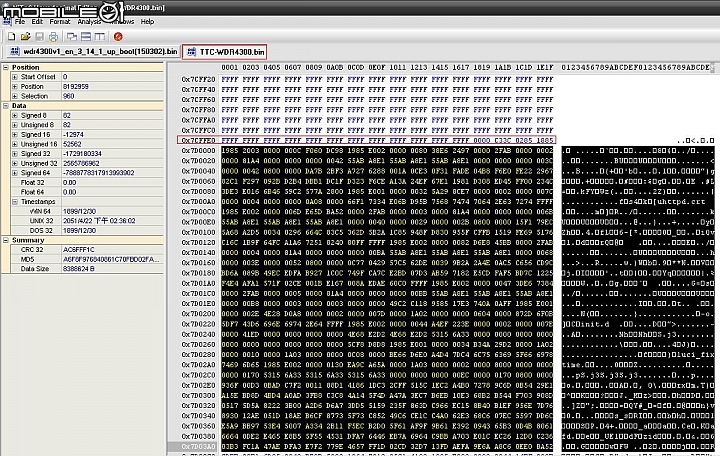Expand the Signed 8 row
This screenshot has width=720, height=456.
point(15,115)
